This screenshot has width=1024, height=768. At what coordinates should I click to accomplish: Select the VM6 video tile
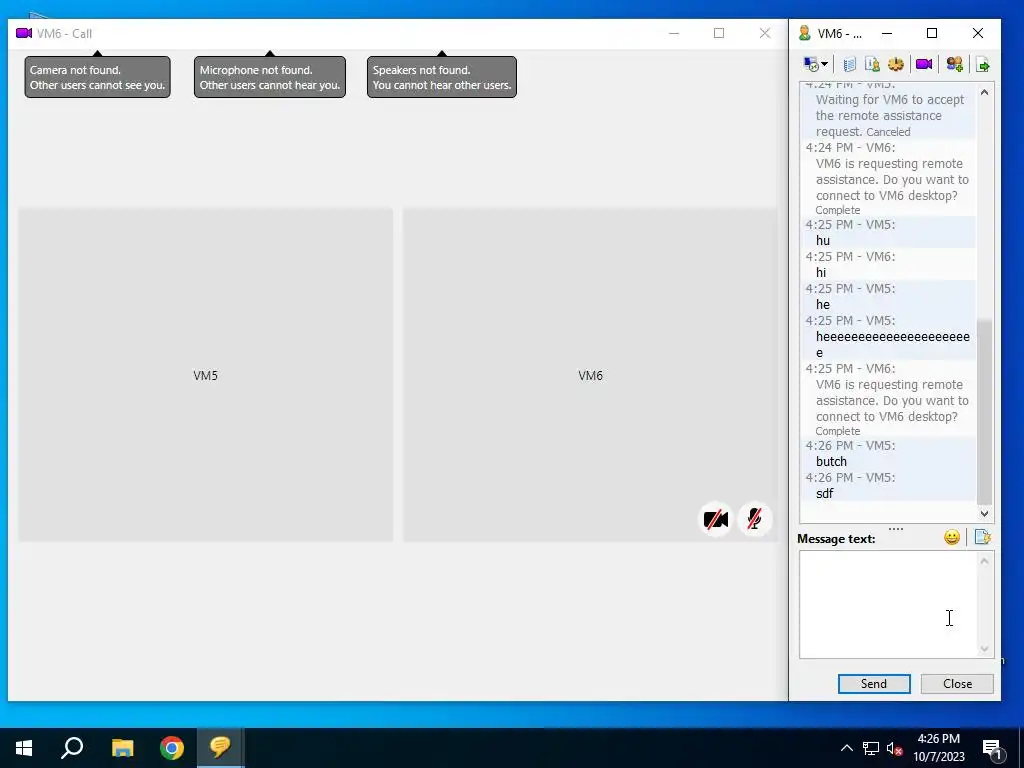coord(590,375)
